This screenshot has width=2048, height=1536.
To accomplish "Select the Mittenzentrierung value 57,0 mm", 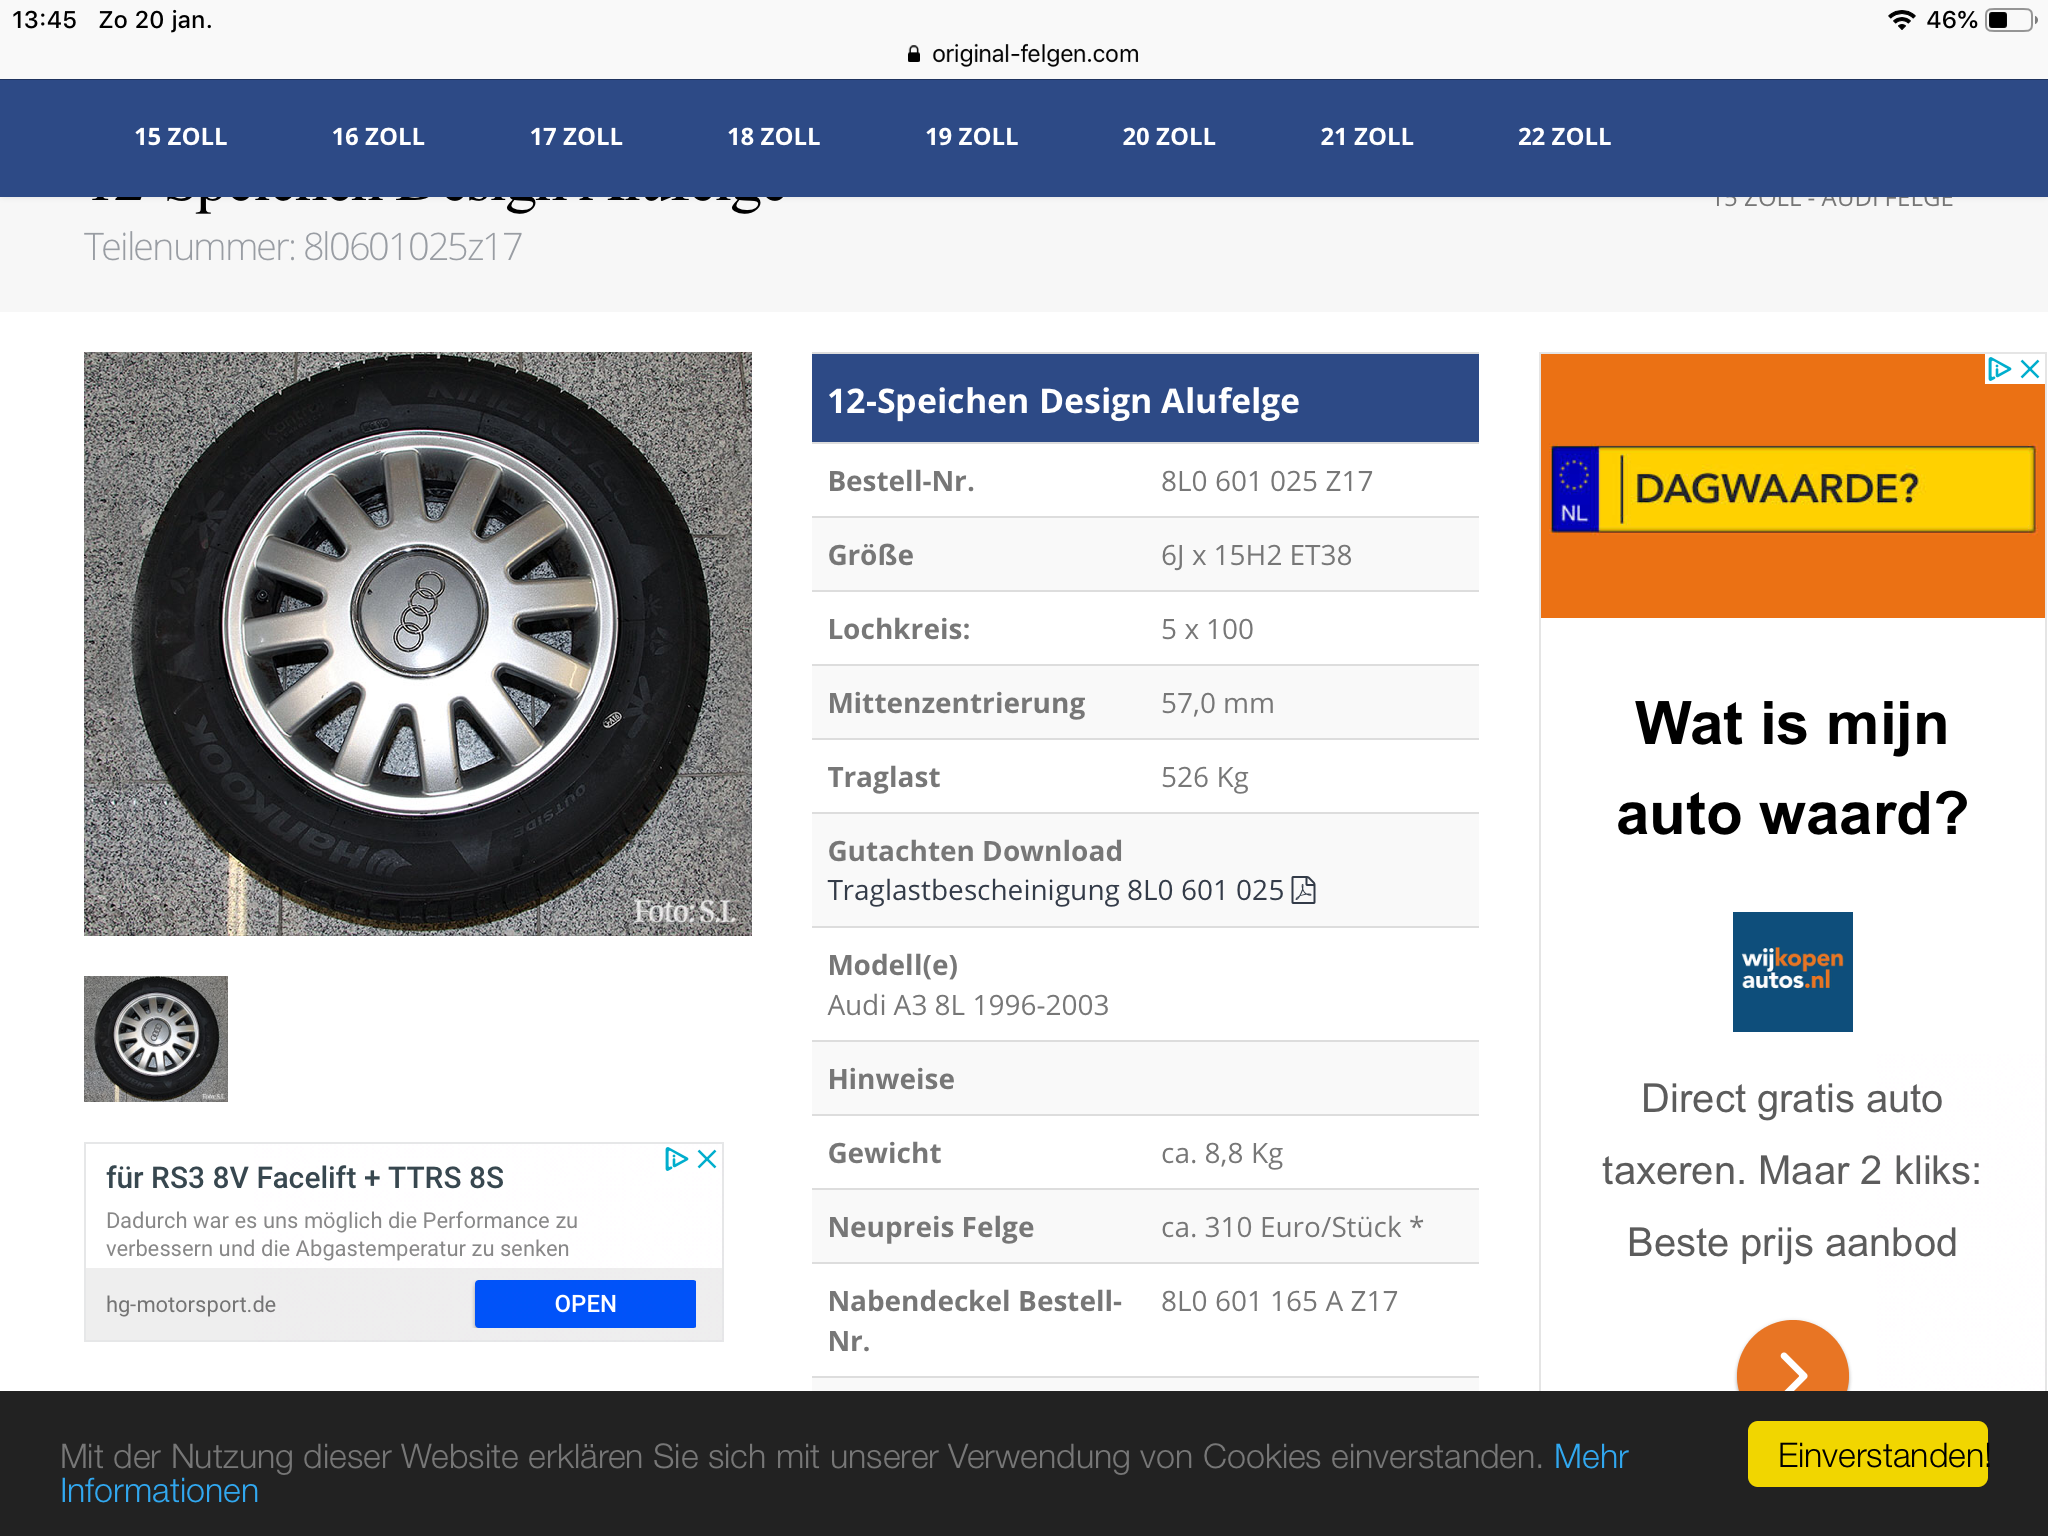I will tap(1217, 703).
